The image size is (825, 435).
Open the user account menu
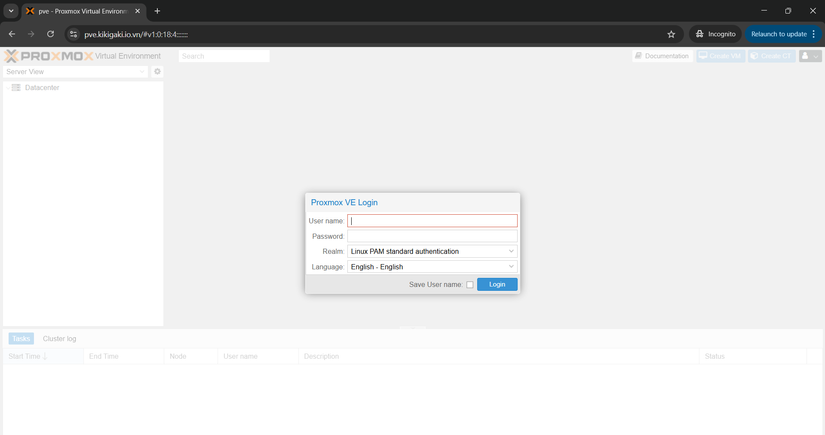point(810,56)
